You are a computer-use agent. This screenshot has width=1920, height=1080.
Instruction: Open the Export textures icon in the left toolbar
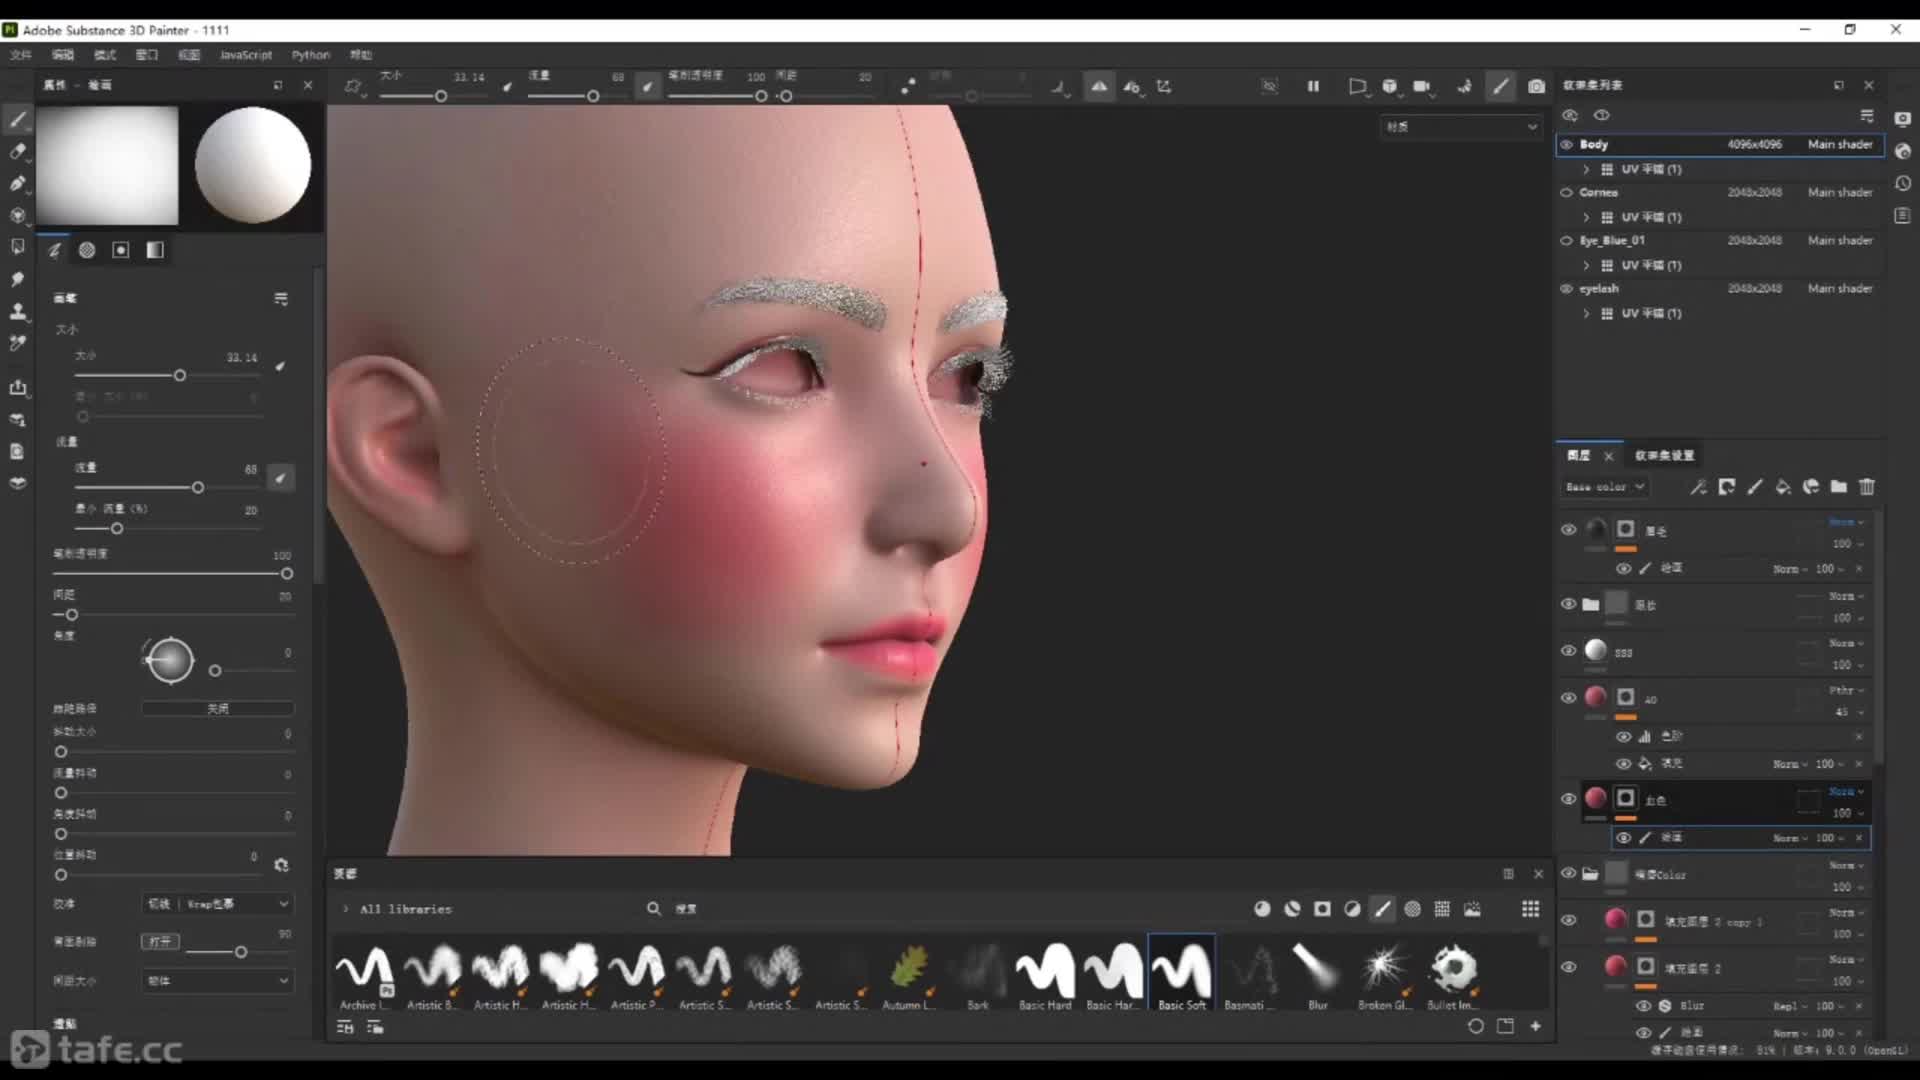[17, 387]
